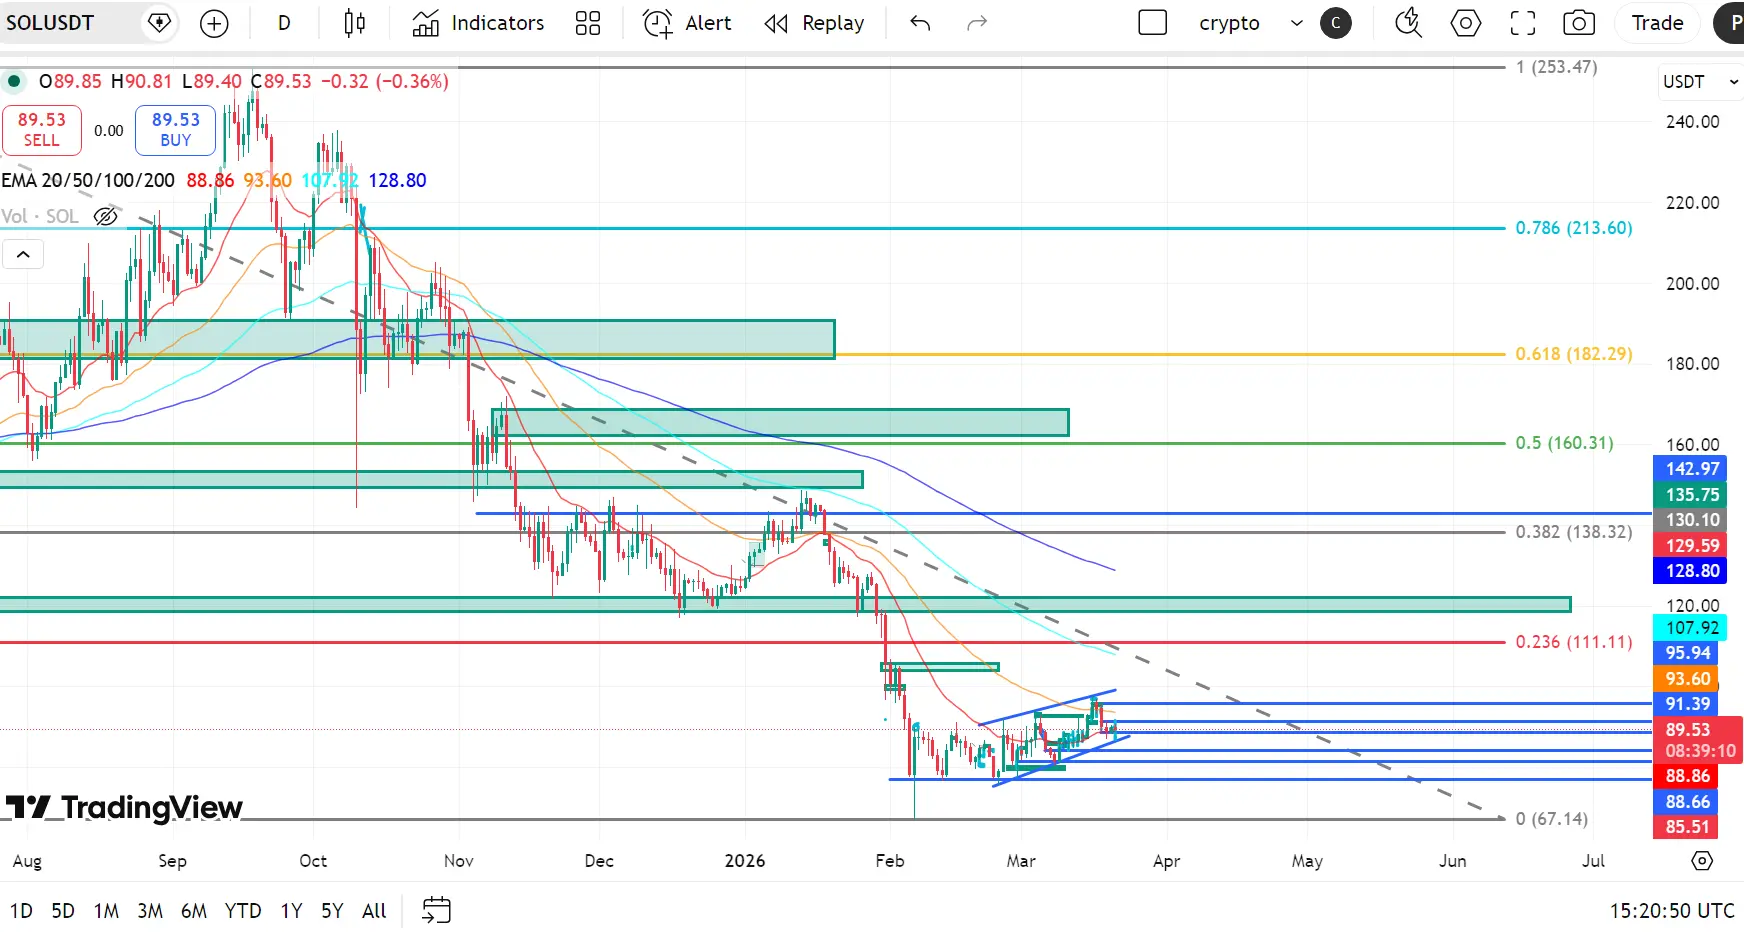This screenshot has height=932, width=1744.
Task: Collapse the indicator legend chevron
Action: [x=23, y=255]
